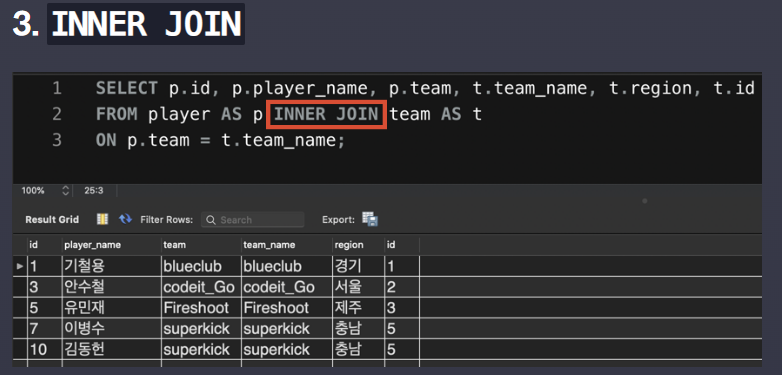The image size is (782, 375).
Task: Click the FROM keyword in the query
Action: pyautogui.click(x=117, y=114)
